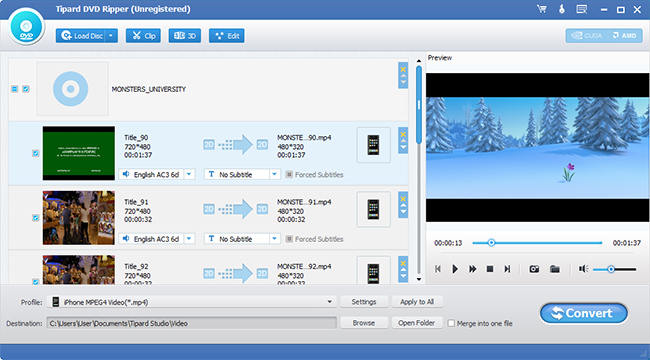Mute the preview audio
This screenshot has height=360, width=650.
tap(584, 269)
